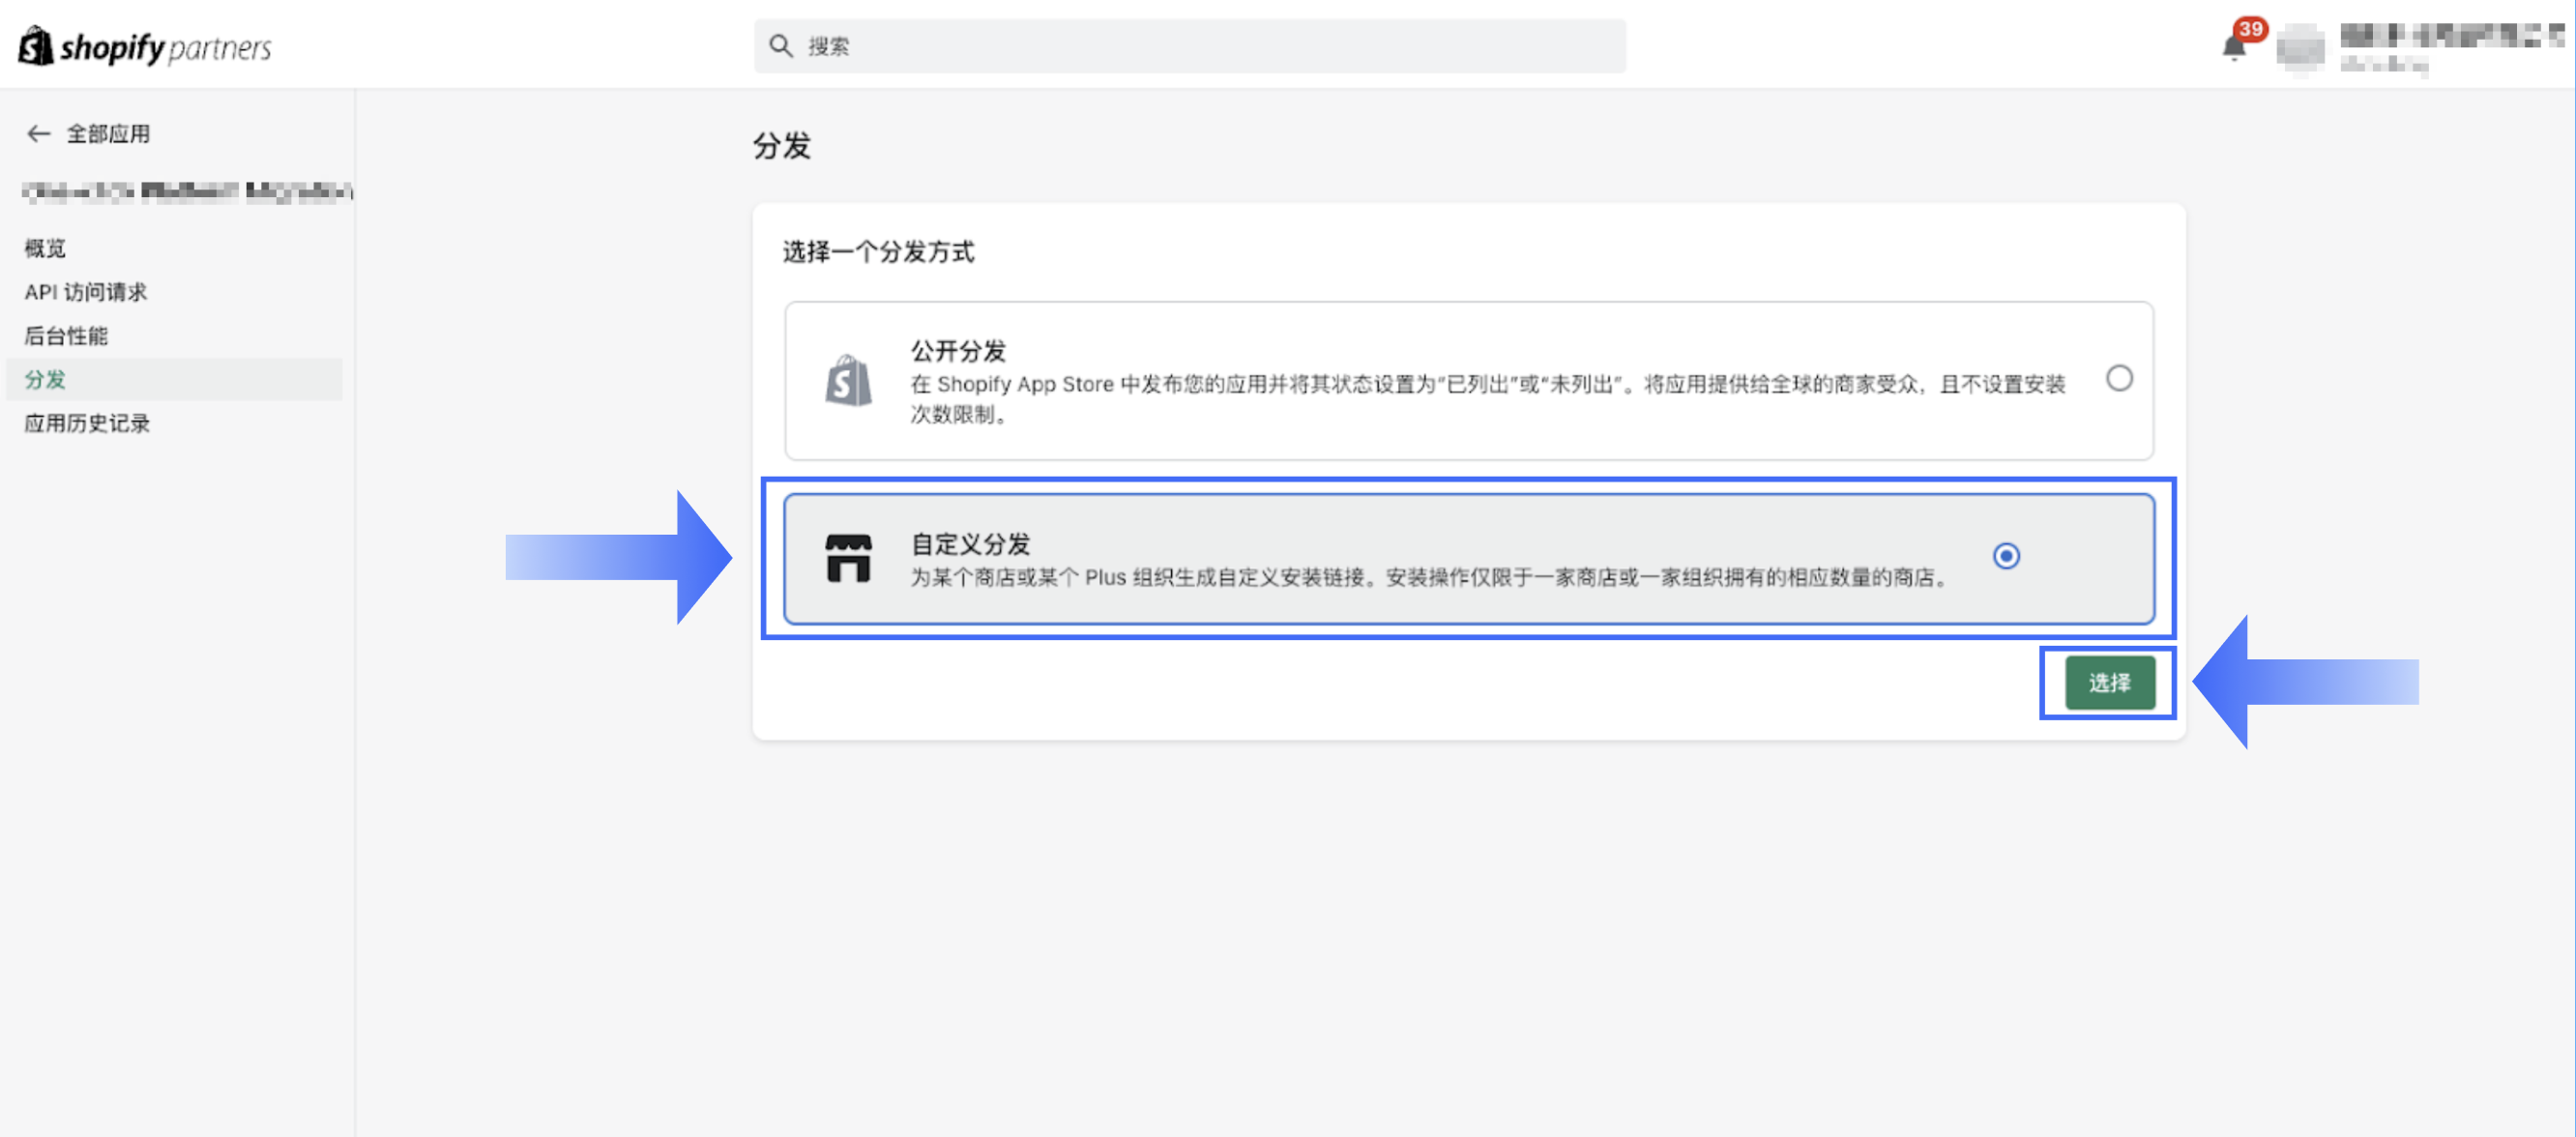This screenshot has height=1137, width=2576.
Task: Click the green 选择 button
Action: [x=2108, y=681]
